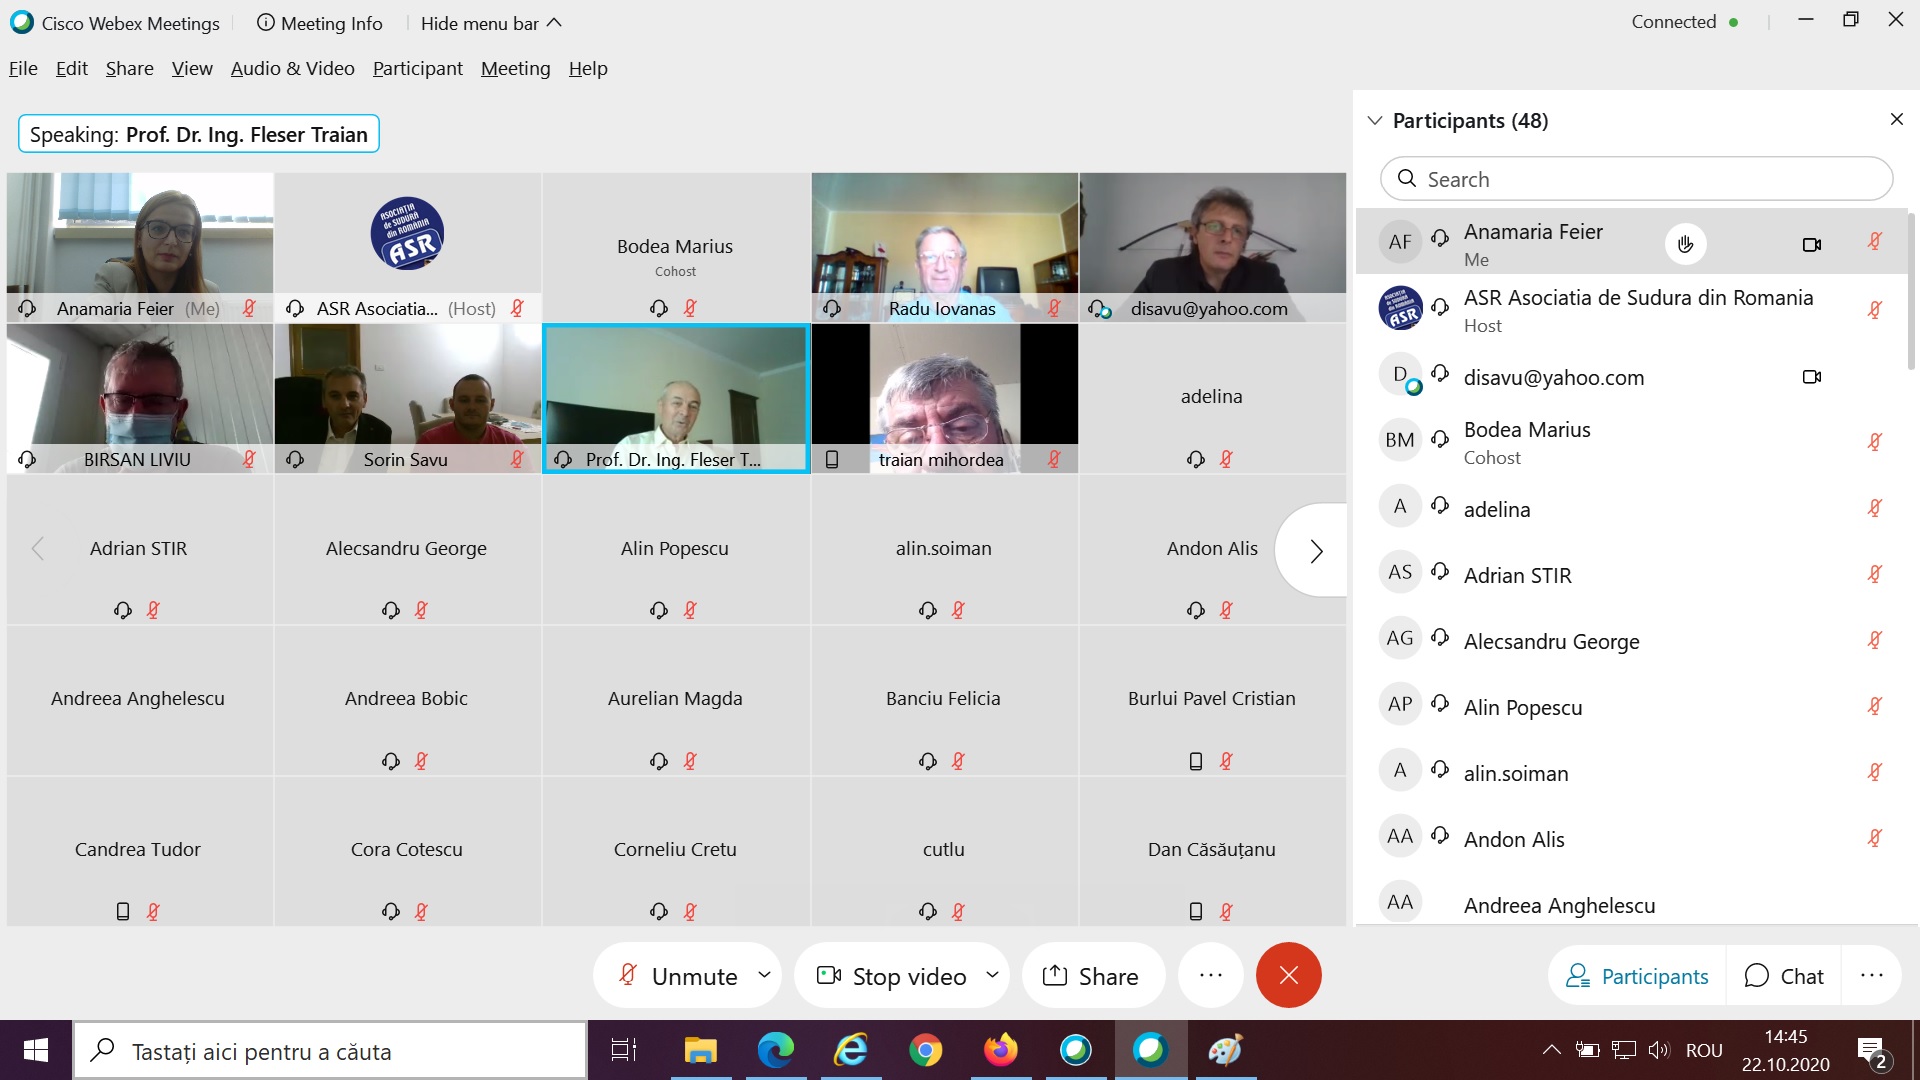Viewport: 1920px width, 1080px height.
Task: Close the Participants panel with the X
Action: coord(1896,120)
